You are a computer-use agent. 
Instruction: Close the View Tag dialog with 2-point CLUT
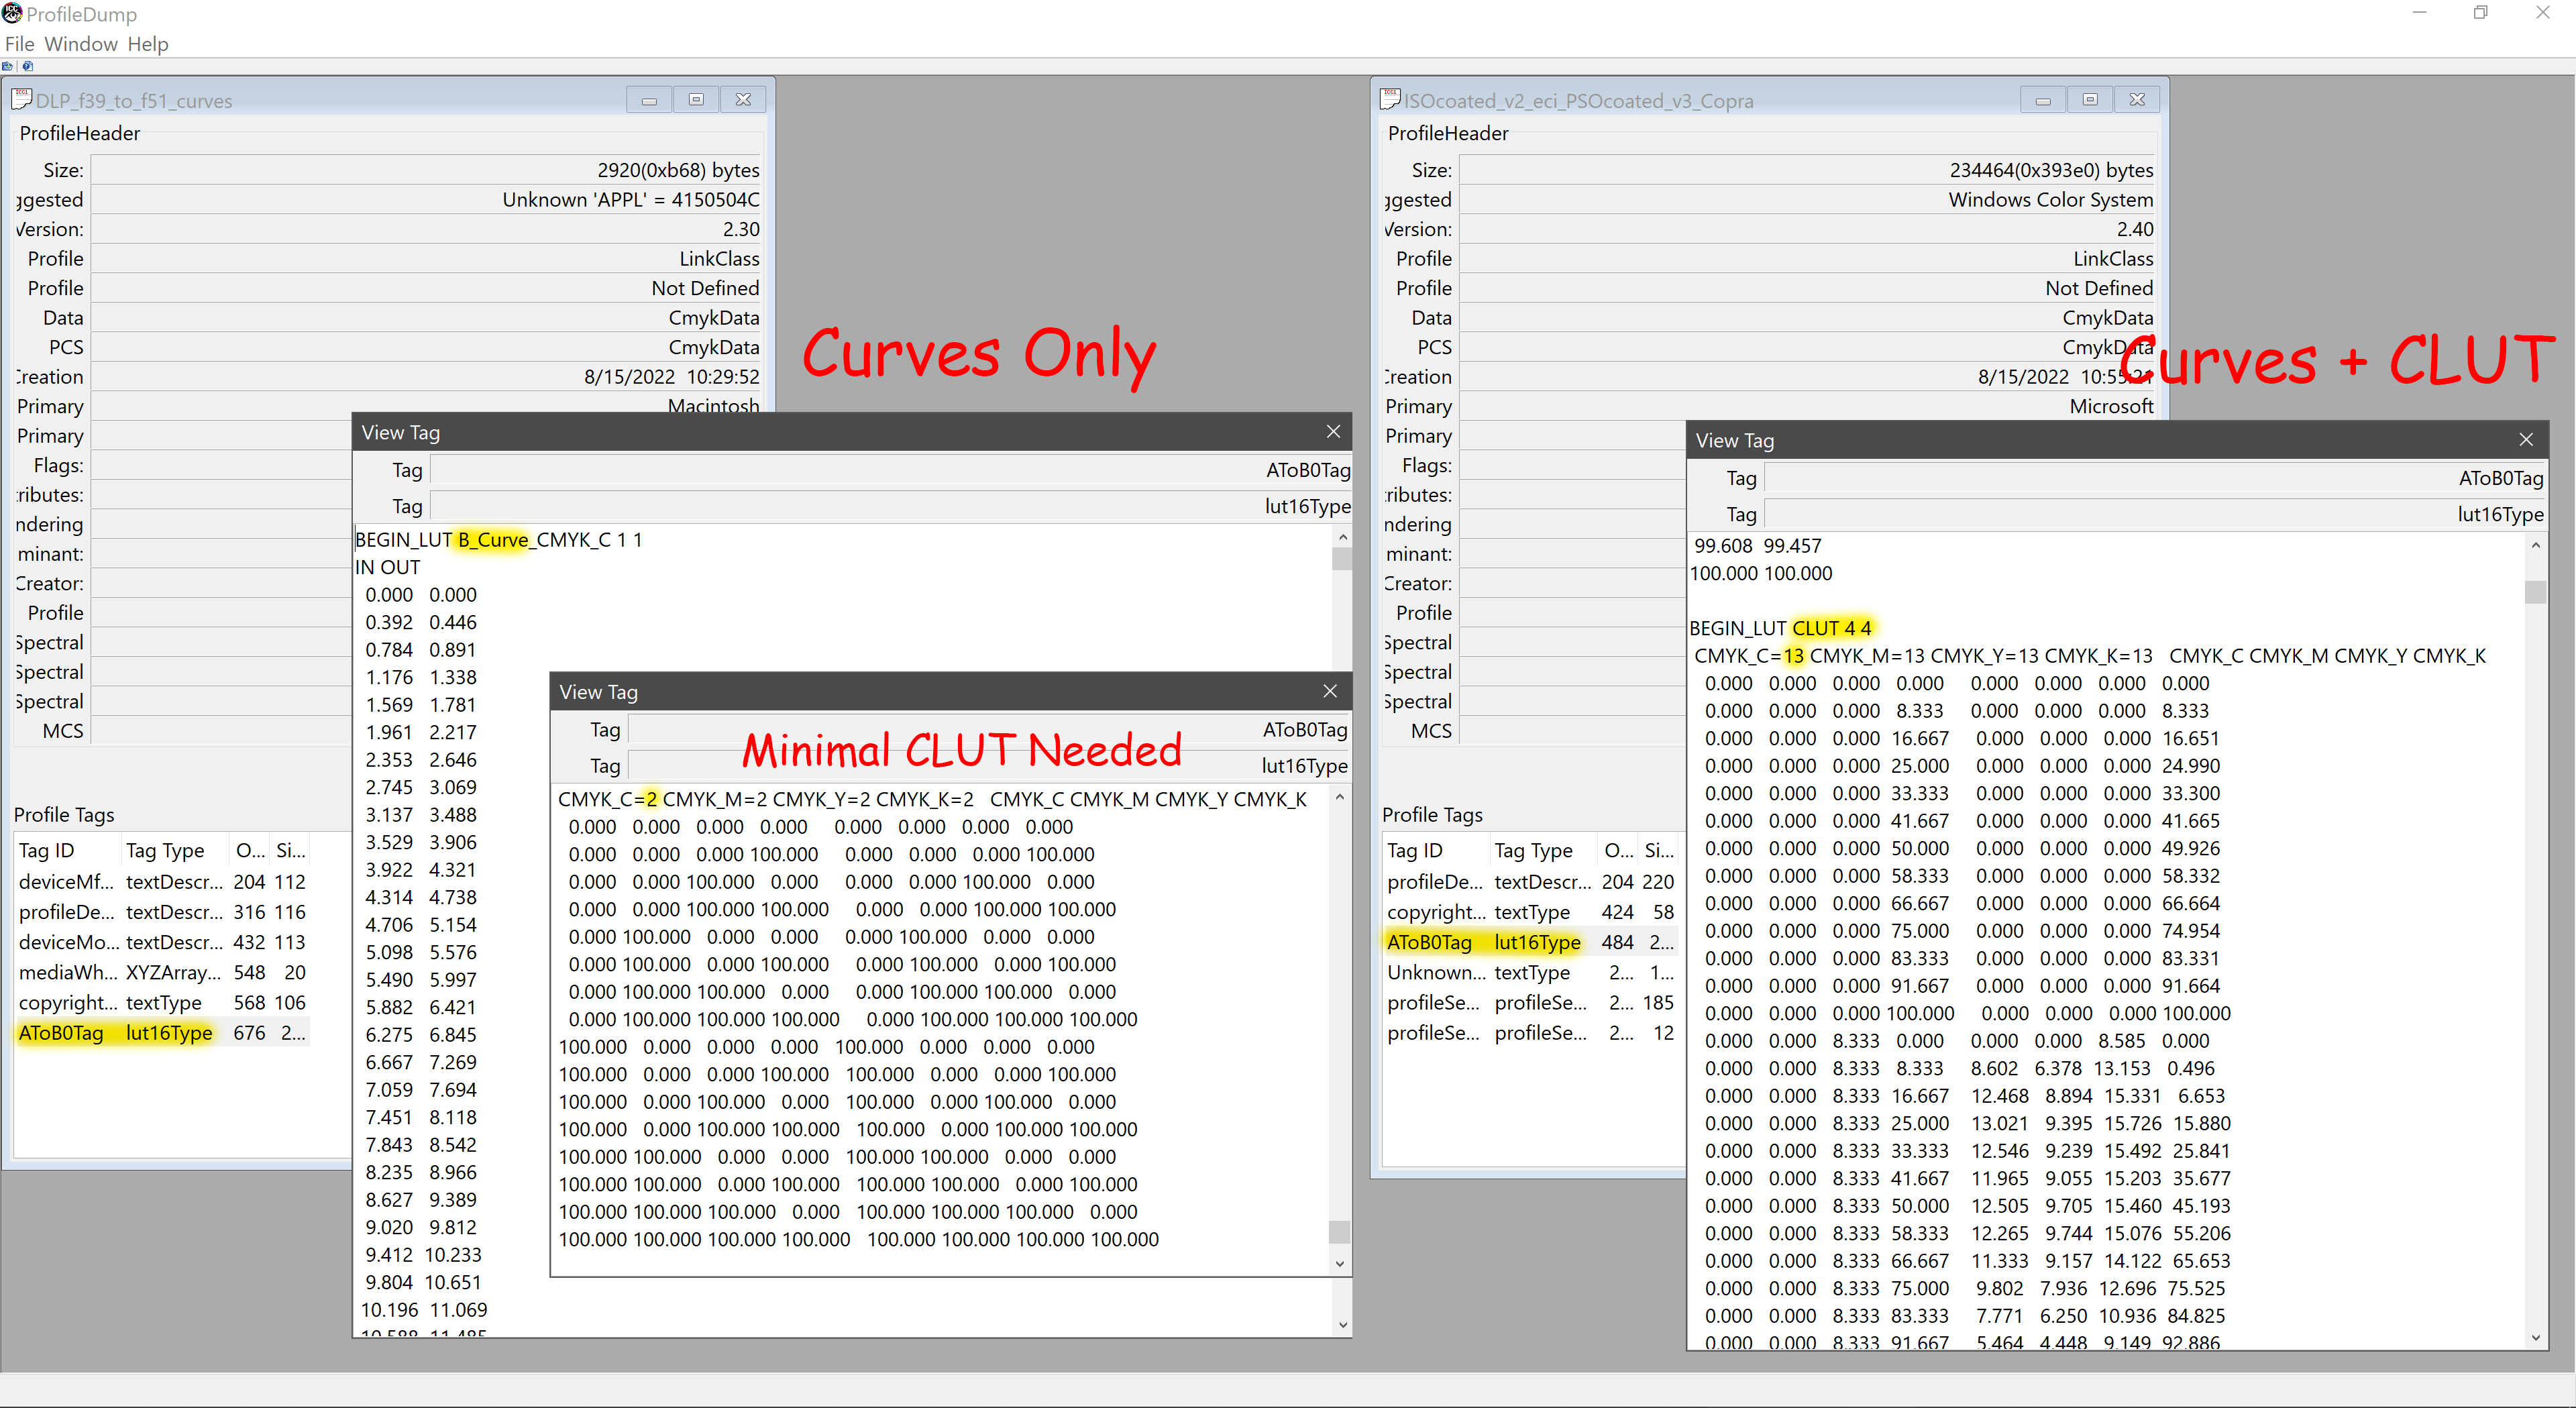[1330, 691]
